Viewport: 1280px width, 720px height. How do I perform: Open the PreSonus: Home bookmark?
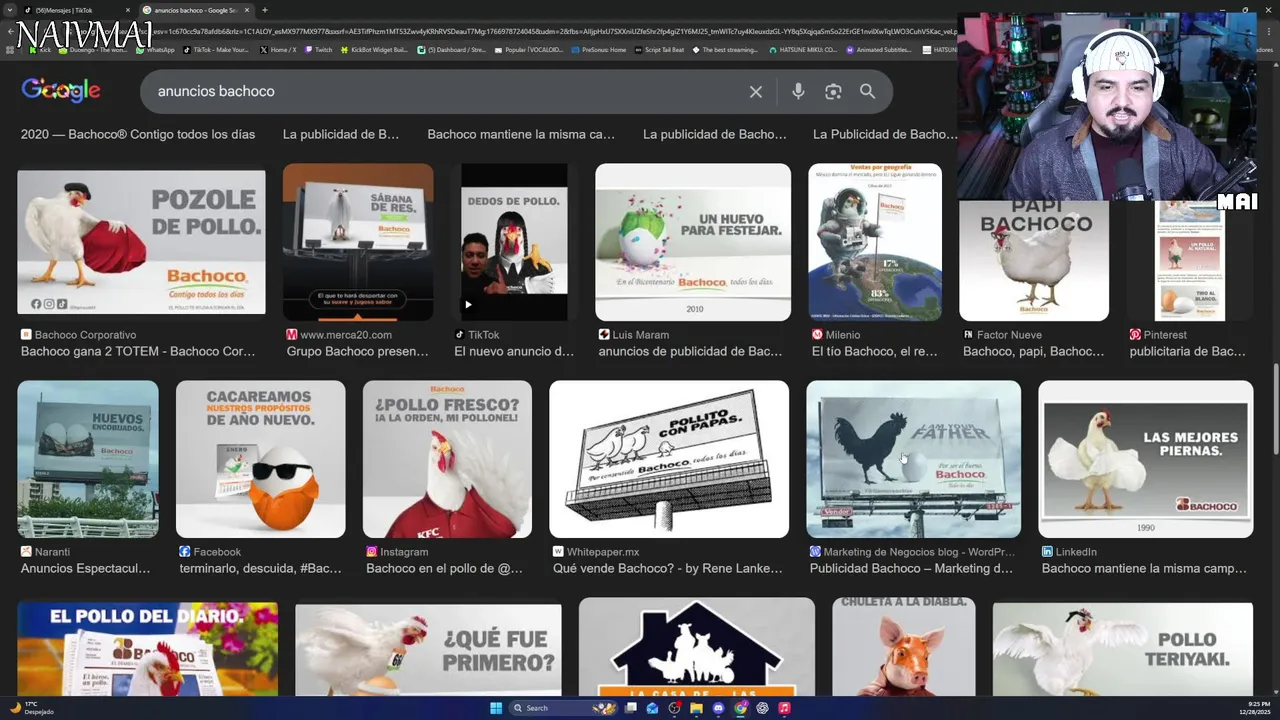[x=600, y=49]
